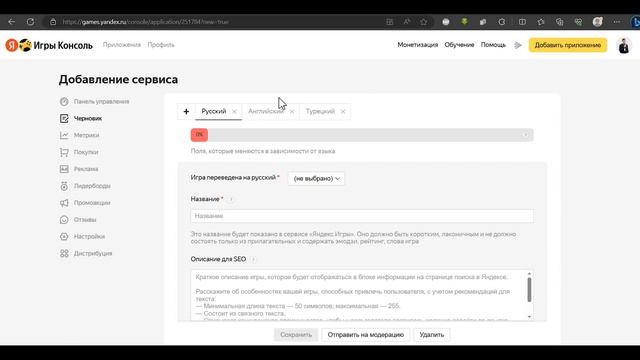Viewport: 640px width, 360px height.
Task: Open browser split screen icon
Action: [x=522, y=22]
